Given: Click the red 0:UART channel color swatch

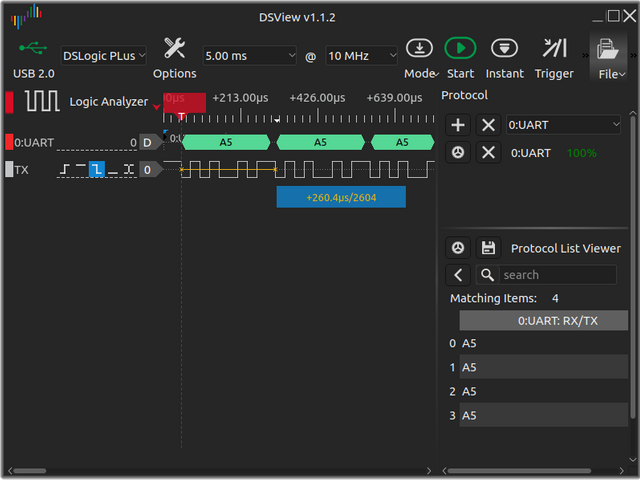Looking at the screenshot, I should coord(10,142).
